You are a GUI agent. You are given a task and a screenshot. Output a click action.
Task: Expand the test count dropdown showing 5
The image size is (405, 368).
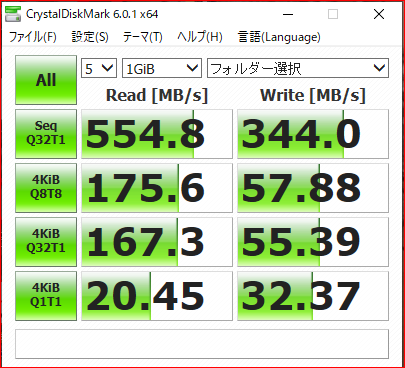(99, 68)
